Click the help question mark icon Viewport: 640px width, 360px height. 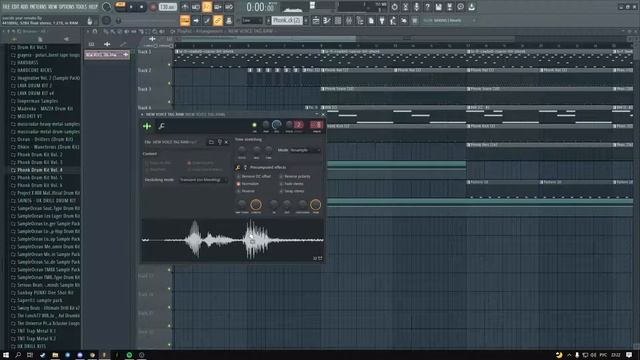pos(427,7)
